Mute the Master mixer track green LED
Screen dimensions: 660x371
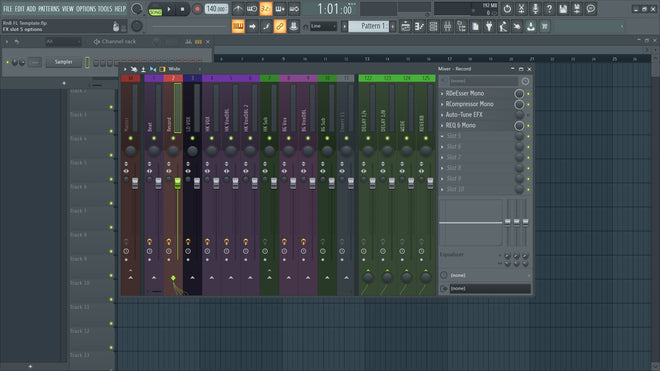click(130, 138)
